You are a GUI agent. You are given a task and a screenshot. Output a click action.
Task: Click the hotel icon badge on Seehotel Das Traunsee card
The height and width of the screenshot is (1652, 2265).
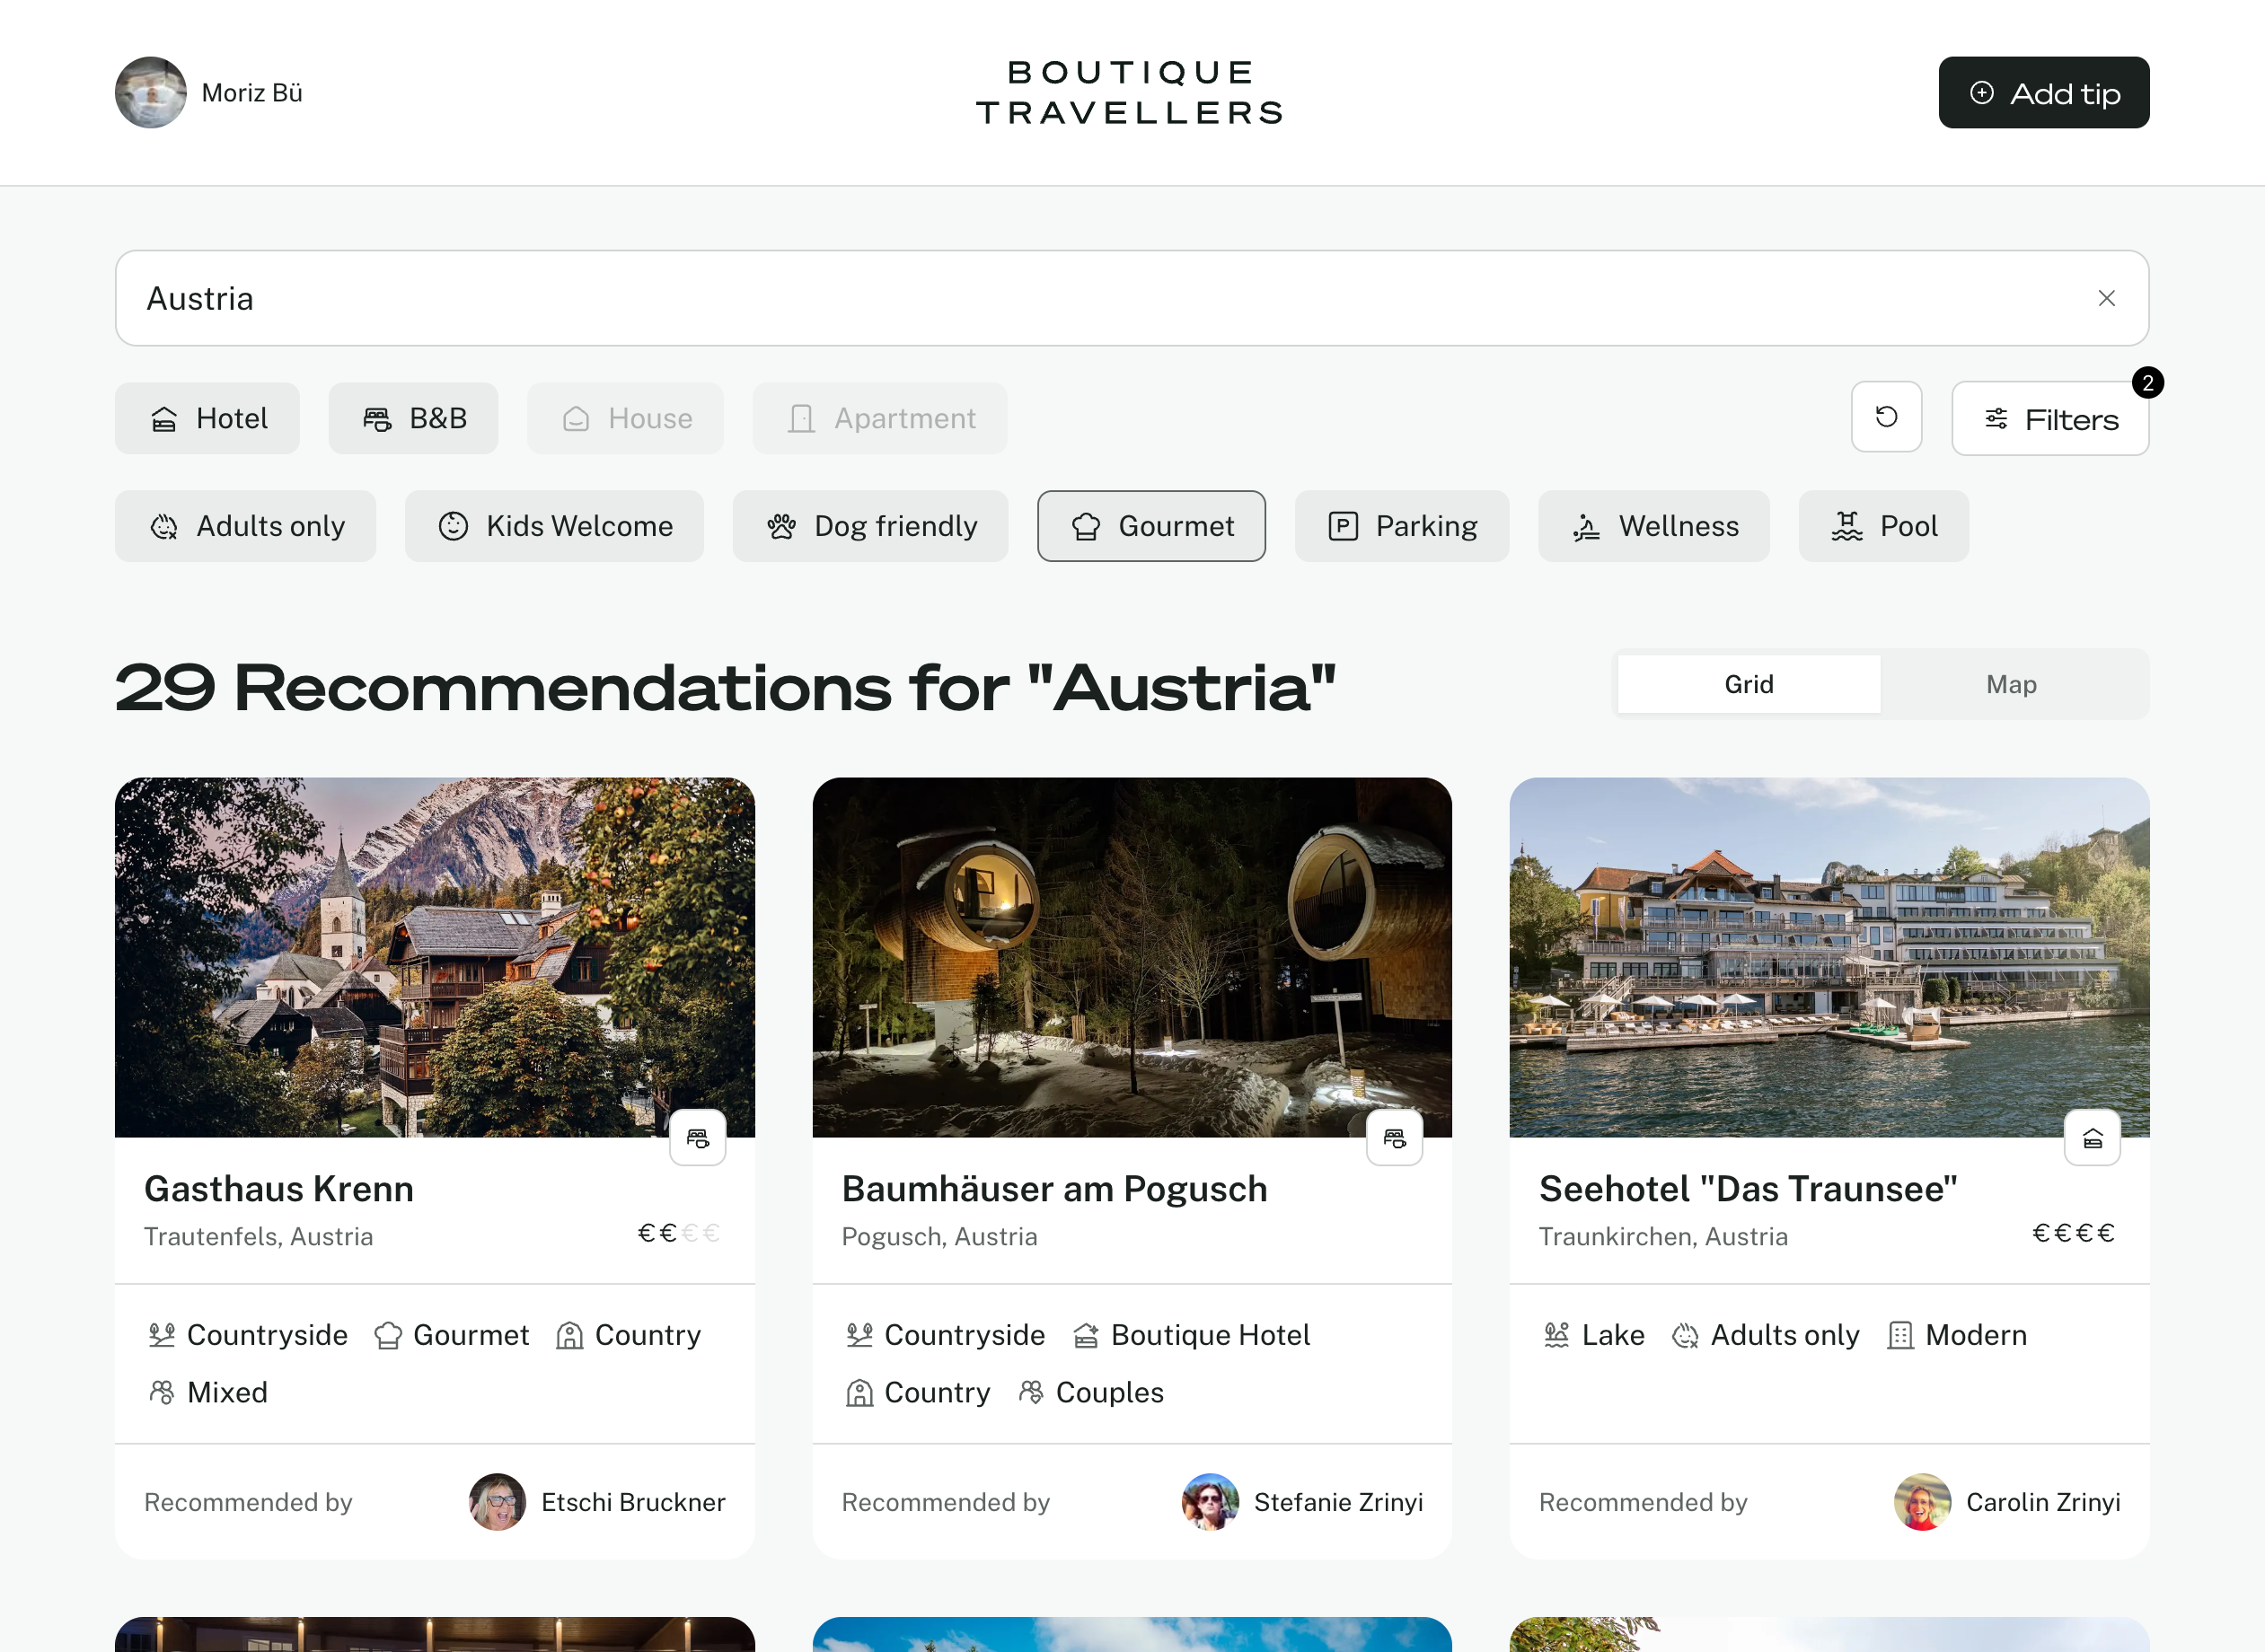(2092, 1137)
